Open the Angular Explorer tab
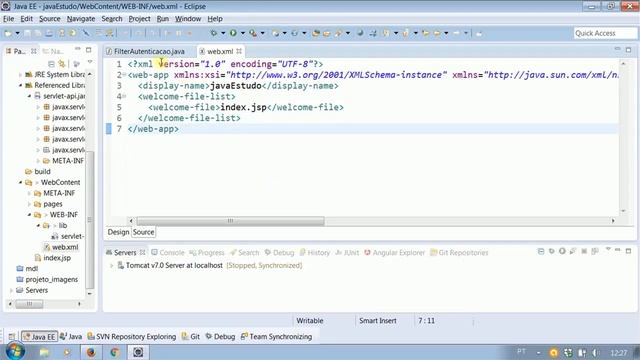640x360 pixels. [x=394, y=253]
